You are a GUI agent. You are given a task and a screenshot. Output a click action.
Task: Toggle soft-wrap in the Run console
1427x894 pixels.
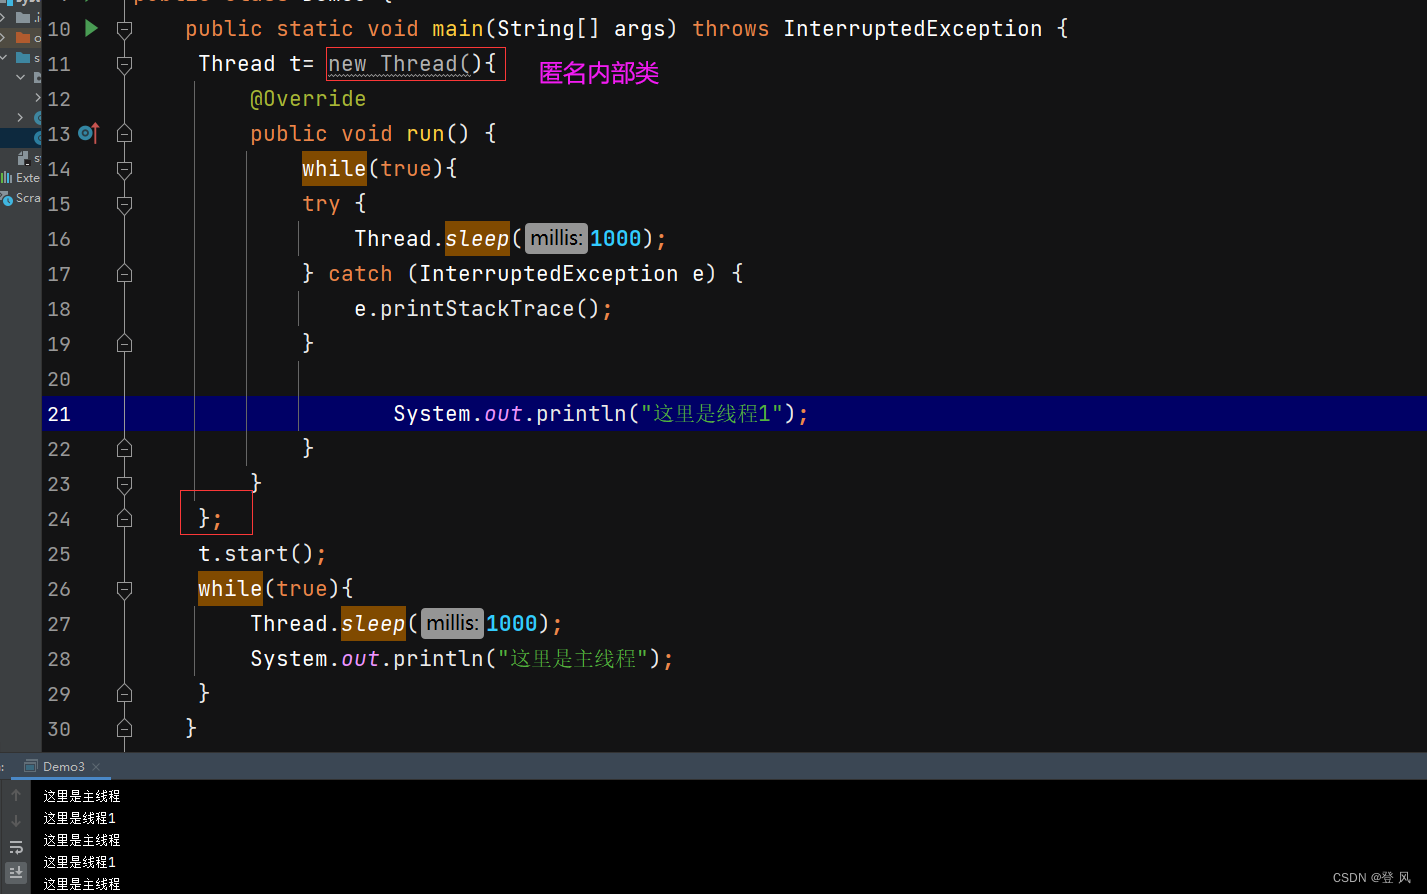coord(16,847)
